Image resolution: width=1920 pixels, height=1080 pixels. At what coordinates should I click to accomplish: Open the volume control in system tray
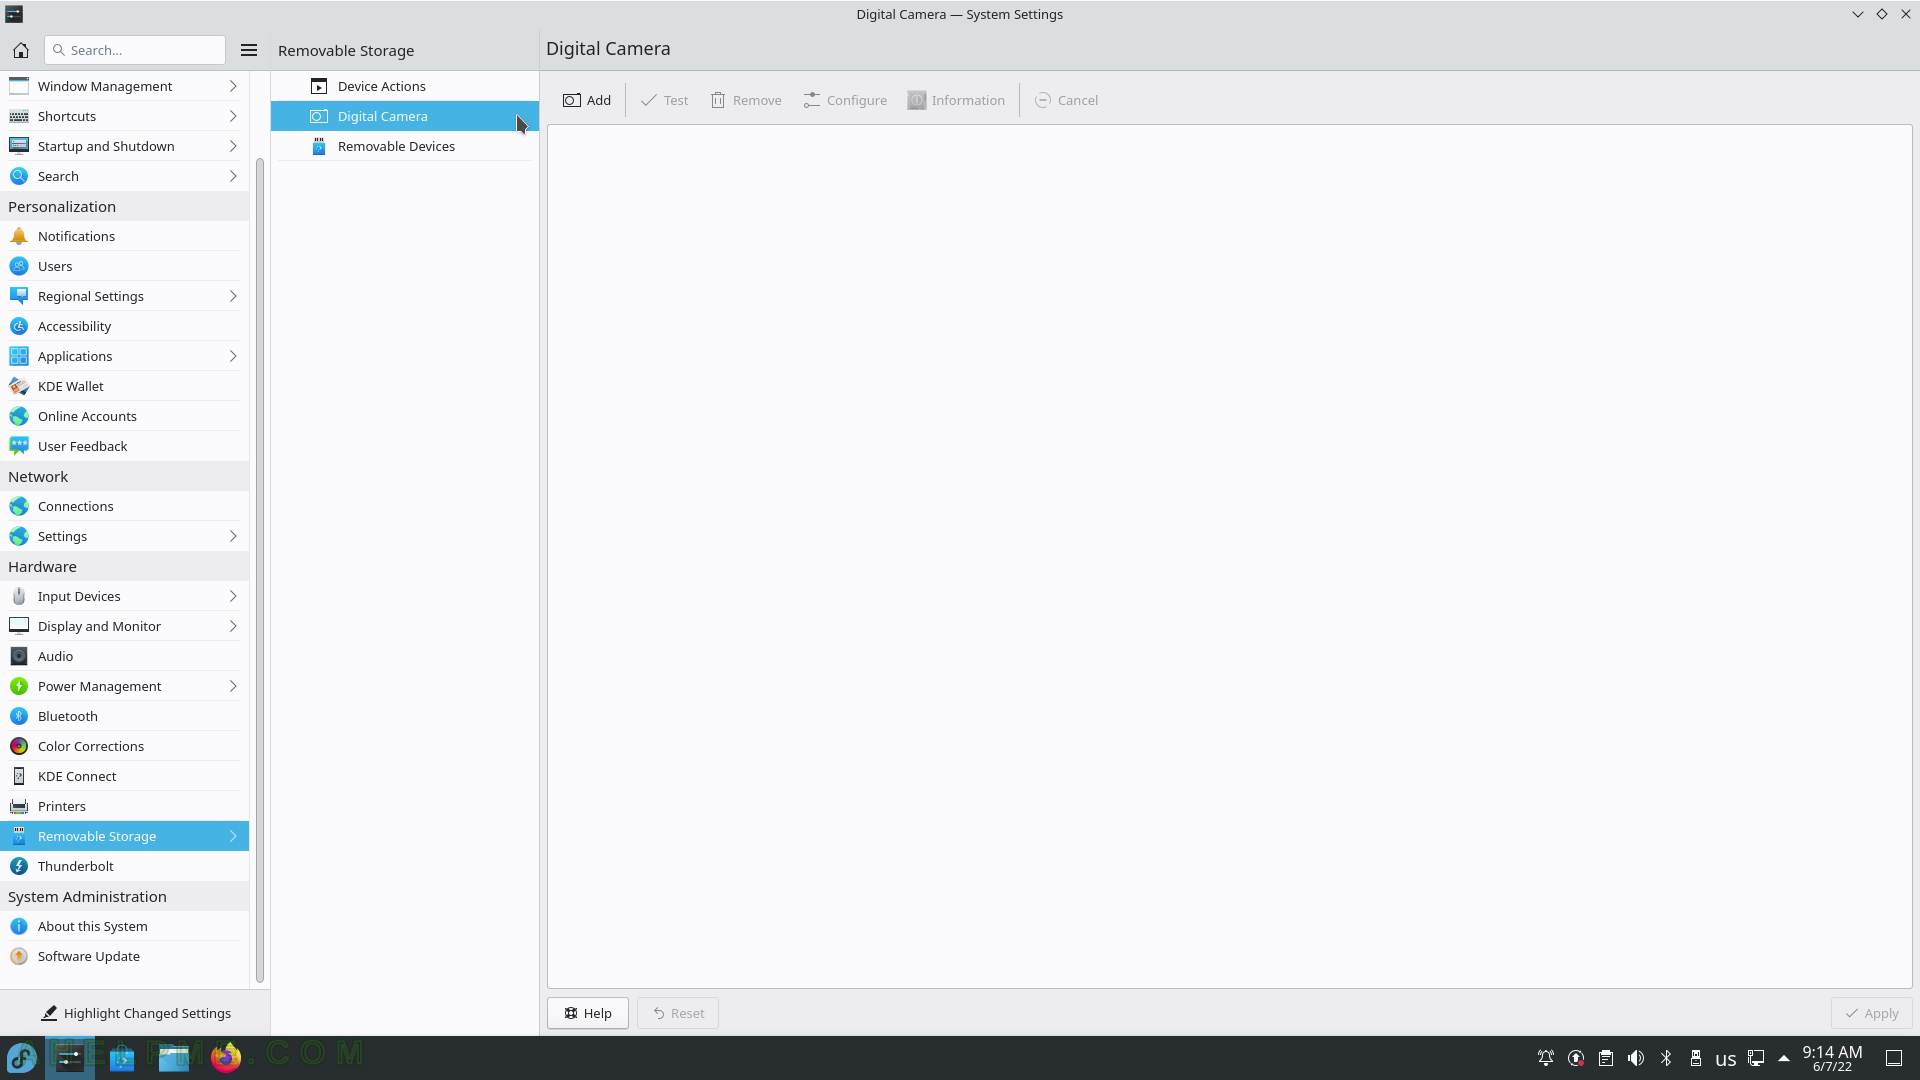[1636, 1058]
